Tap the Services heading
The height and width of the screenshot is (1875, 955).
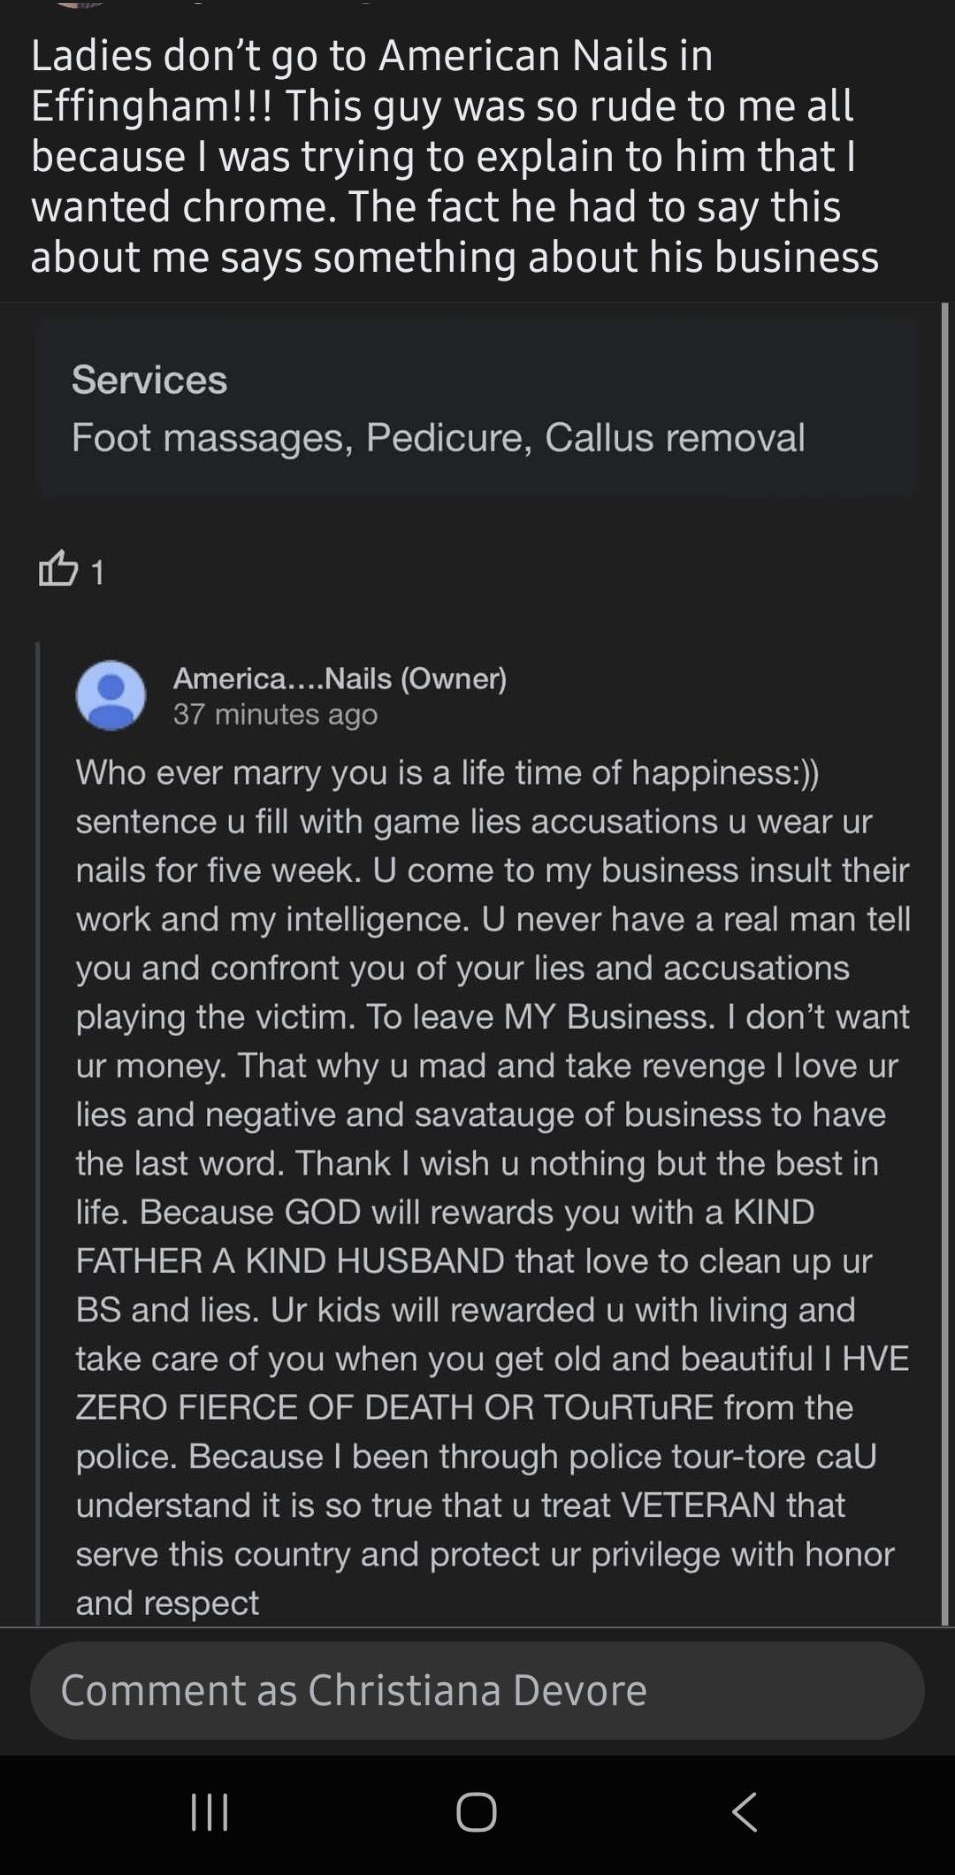pos(149,380)
